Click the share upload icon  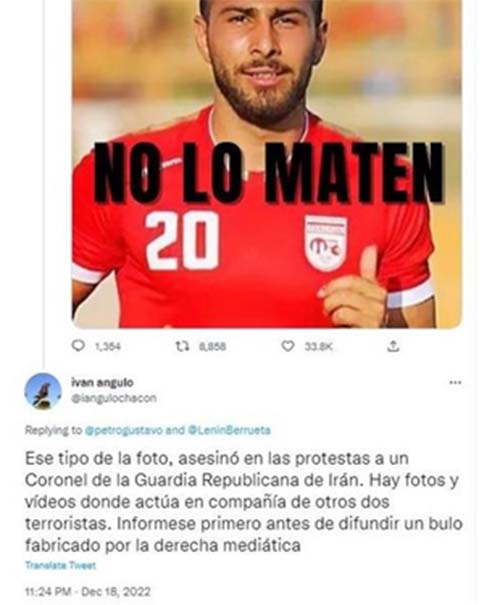pyautogui.click(x=393, y=346)
